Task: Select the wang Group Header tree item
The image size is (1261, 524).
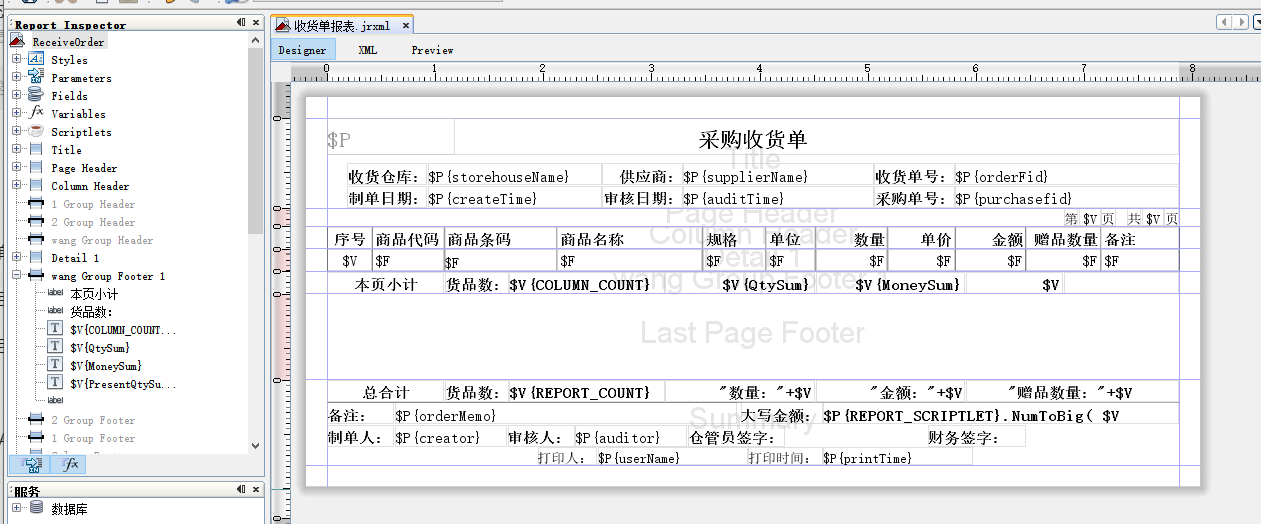Action: point(102,240)
